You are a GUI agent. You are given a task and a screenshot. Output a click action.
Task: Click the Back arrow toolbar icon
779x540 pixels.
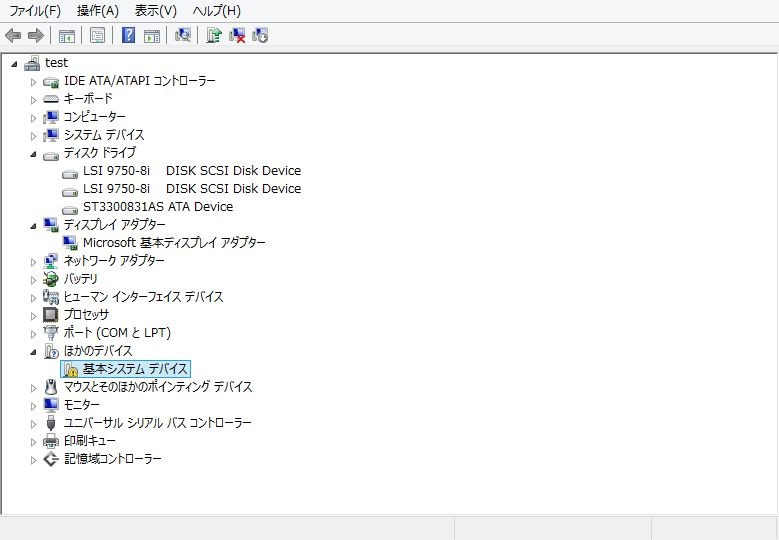tap(13, 35)
